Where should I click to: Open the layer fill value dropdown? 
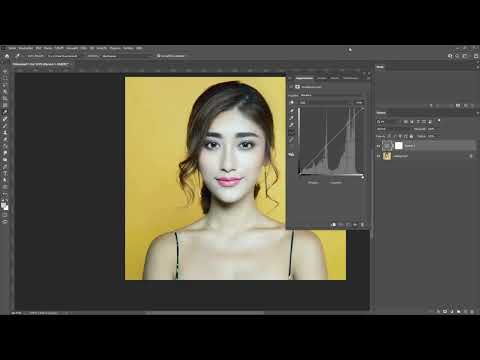(x=434, y=136)
